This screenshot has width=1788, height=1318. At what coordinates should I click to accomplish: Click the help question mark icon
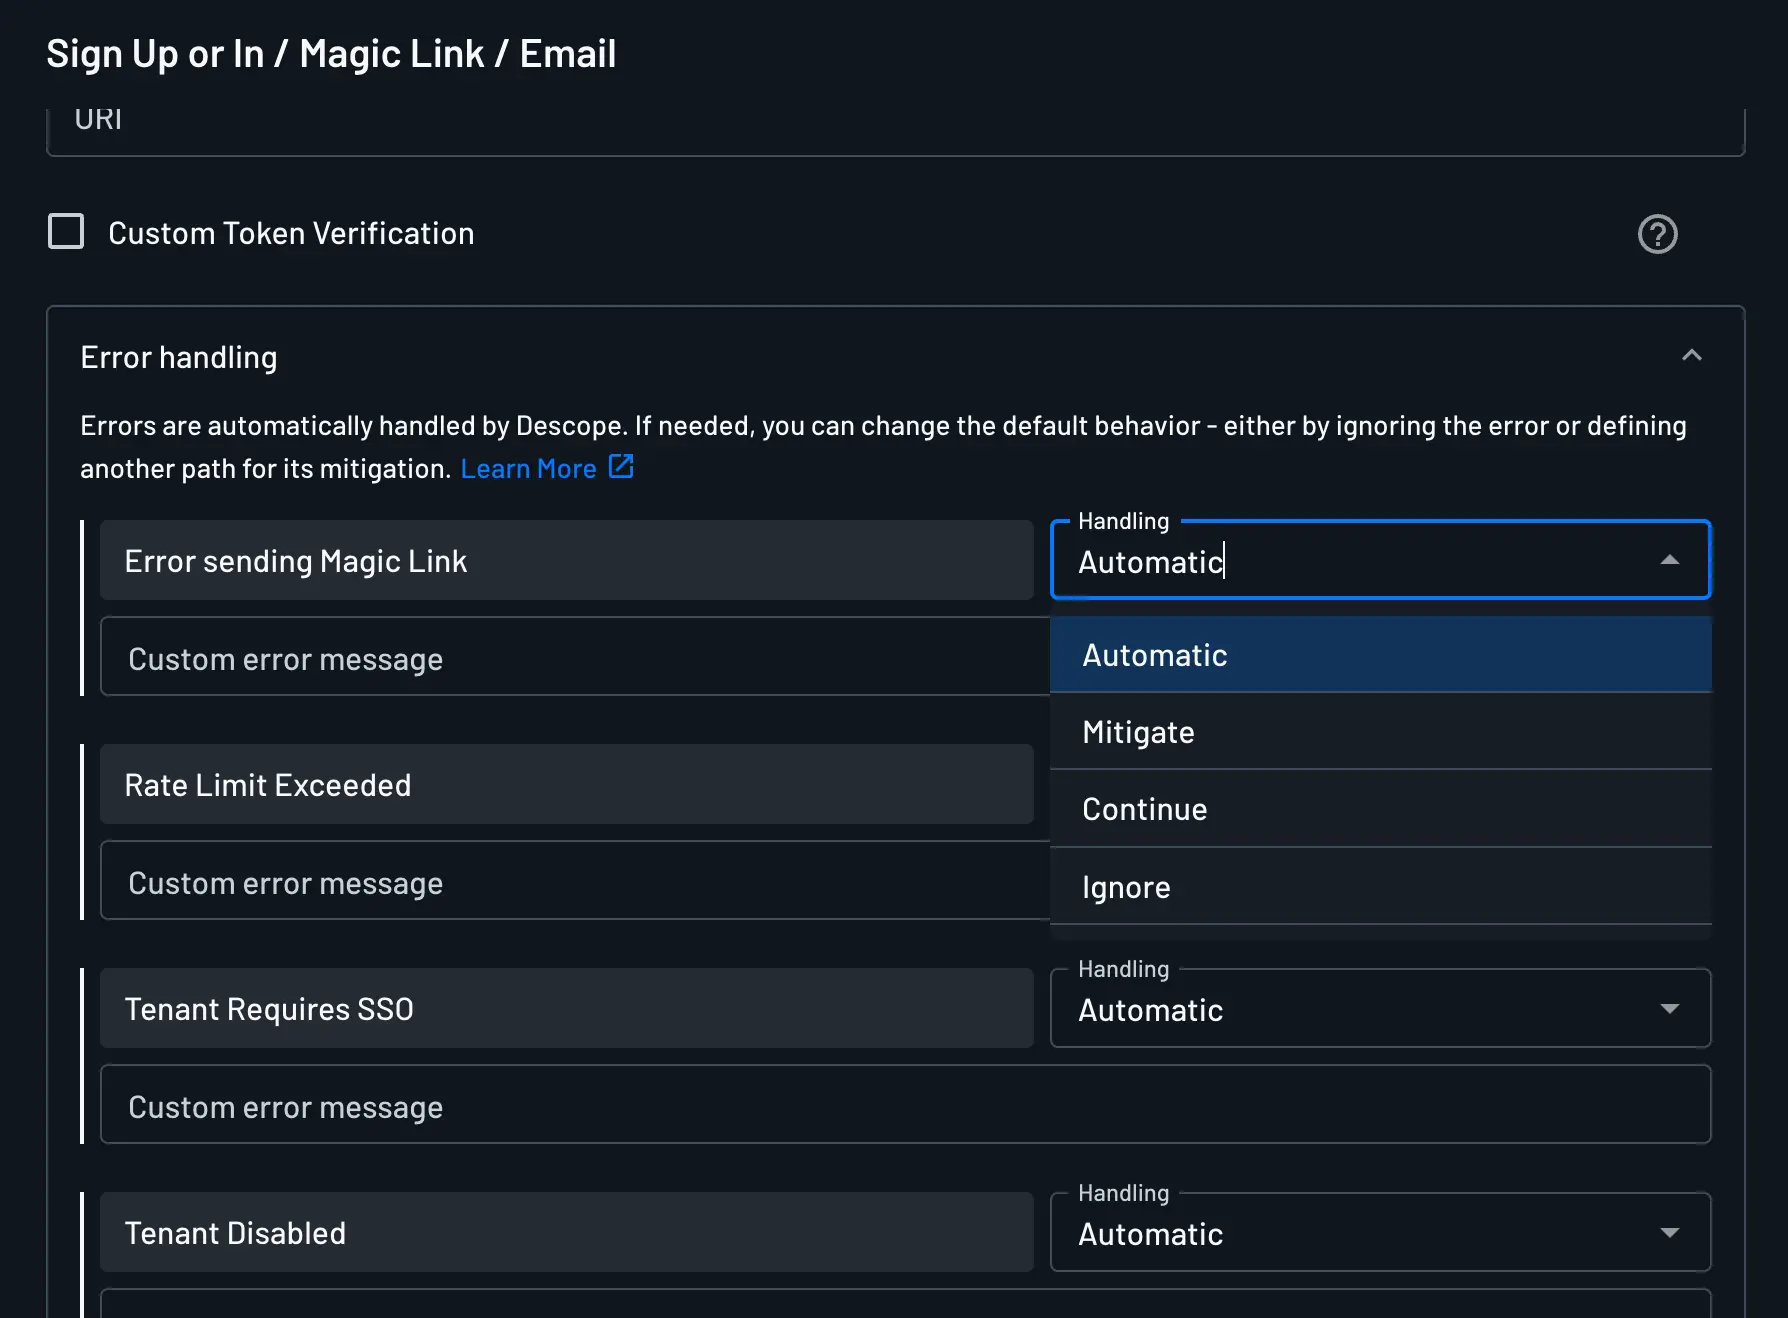[1657, 233]
